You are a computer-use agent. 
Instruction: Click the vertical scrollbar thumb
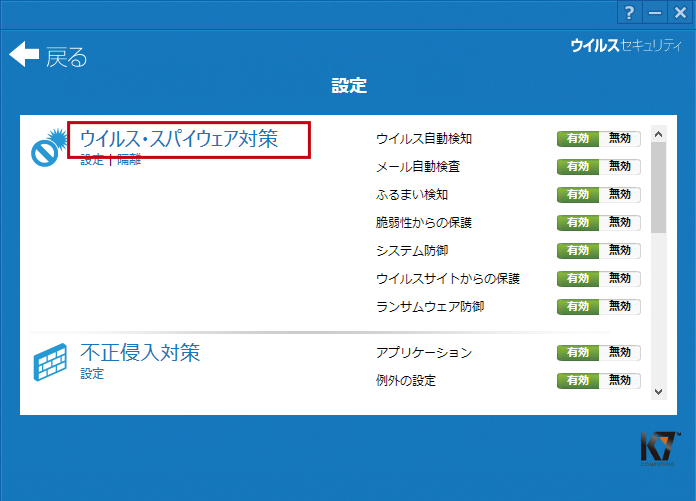pos(659,187)
